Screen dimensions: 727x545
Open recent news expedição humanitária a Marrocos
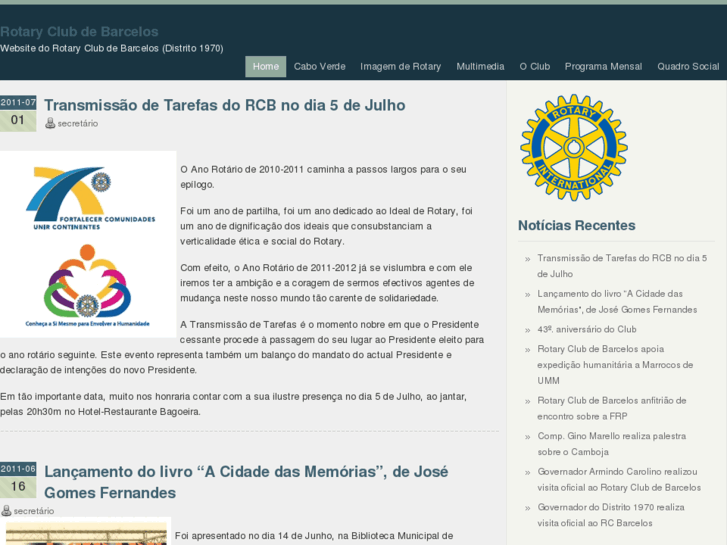click(x=615, y=365)
